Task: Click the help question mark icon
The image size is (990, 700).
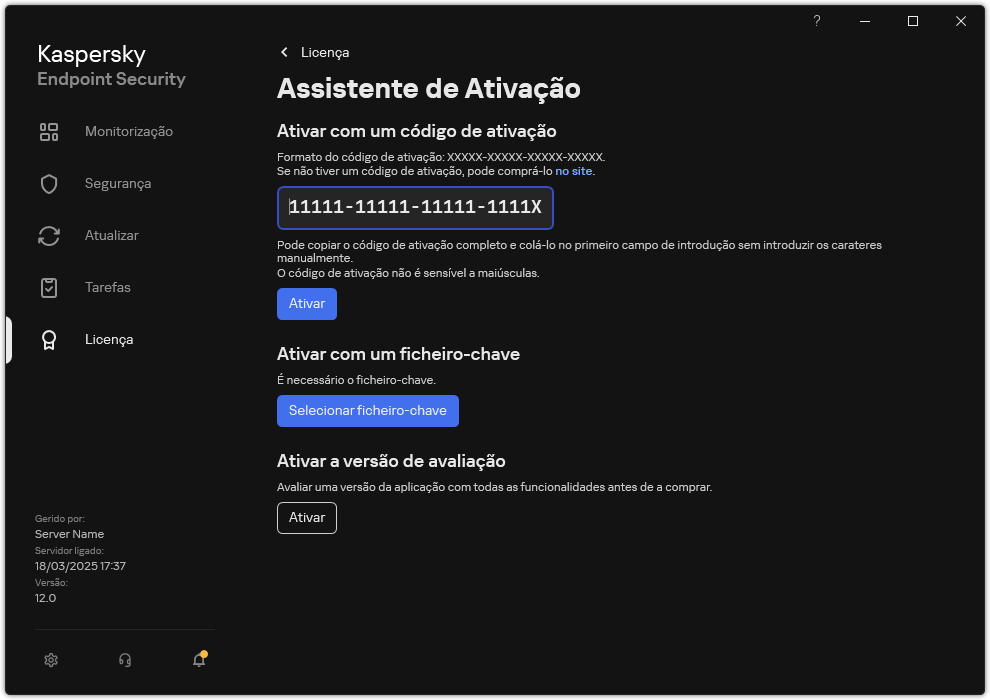Action: point(816,21)
